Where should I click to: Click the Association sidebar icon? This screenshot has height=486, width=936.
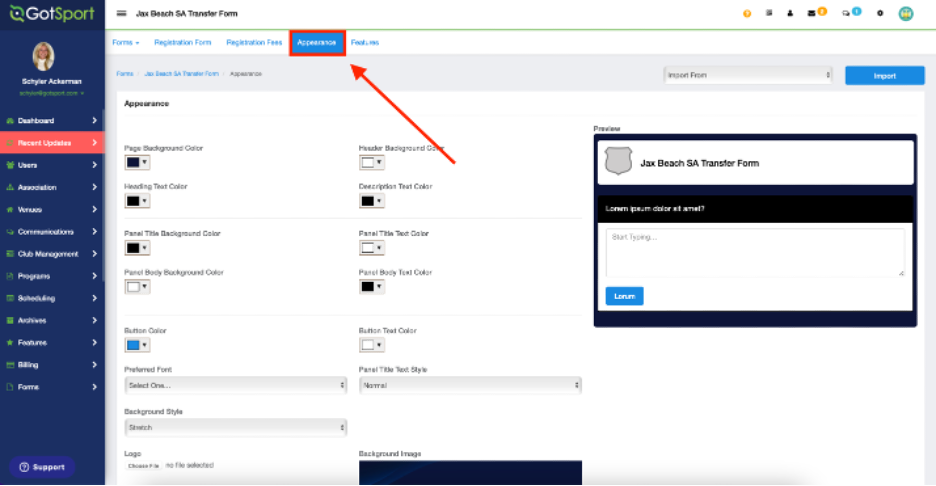coord(10,187)
